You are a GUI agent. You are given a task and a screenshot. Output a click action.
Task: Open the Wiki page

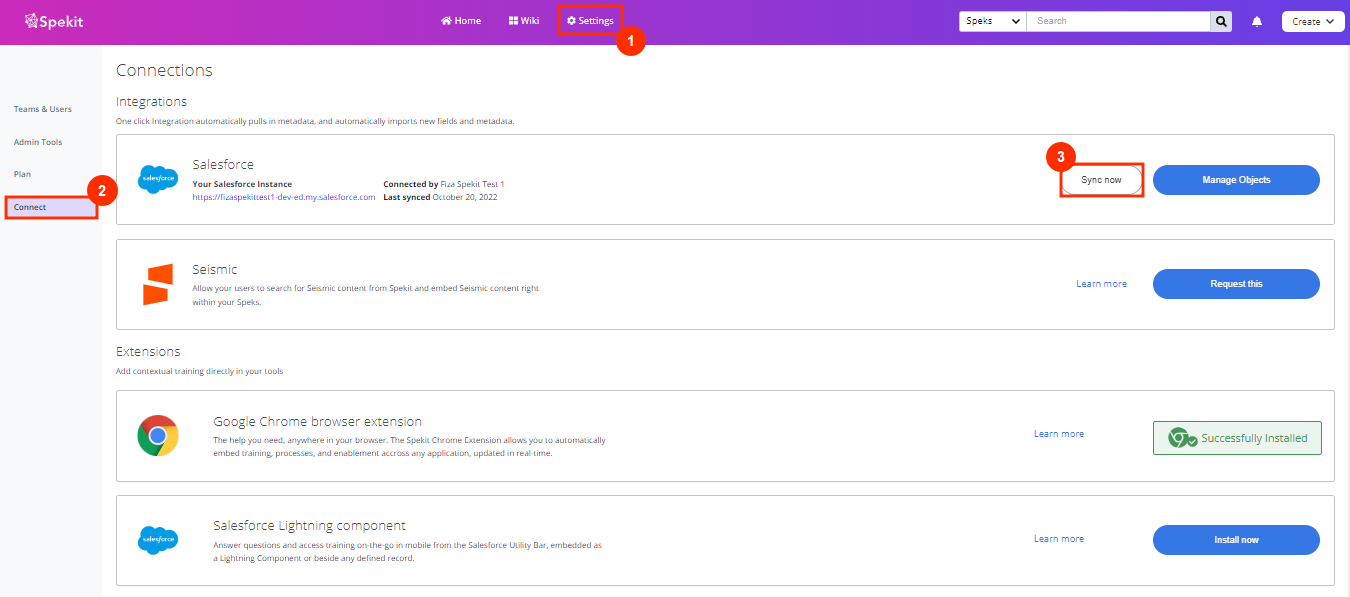click(524, 21)
